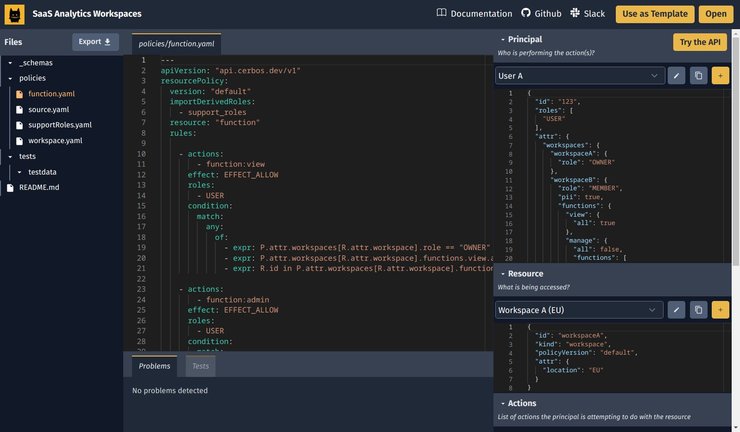Copy the User A principal
The image size is (740, 432).
[698, 75]
